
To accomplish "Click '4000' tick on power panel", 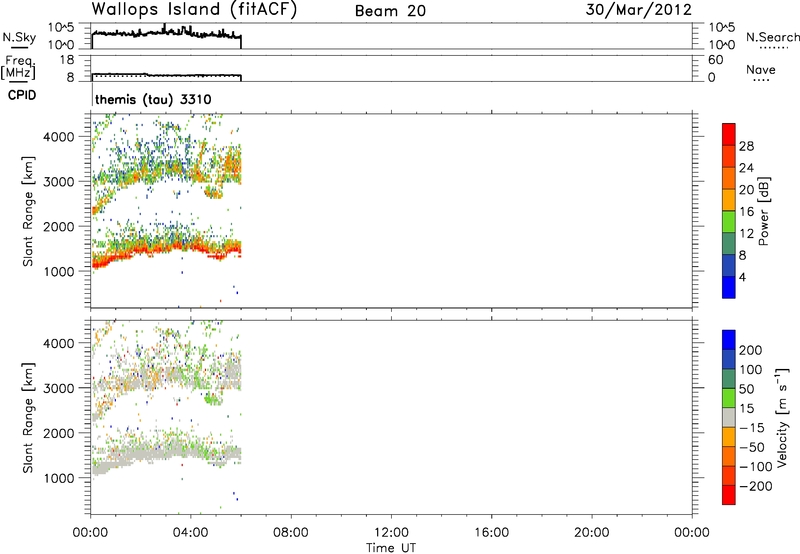I will [x=59, y=137].
